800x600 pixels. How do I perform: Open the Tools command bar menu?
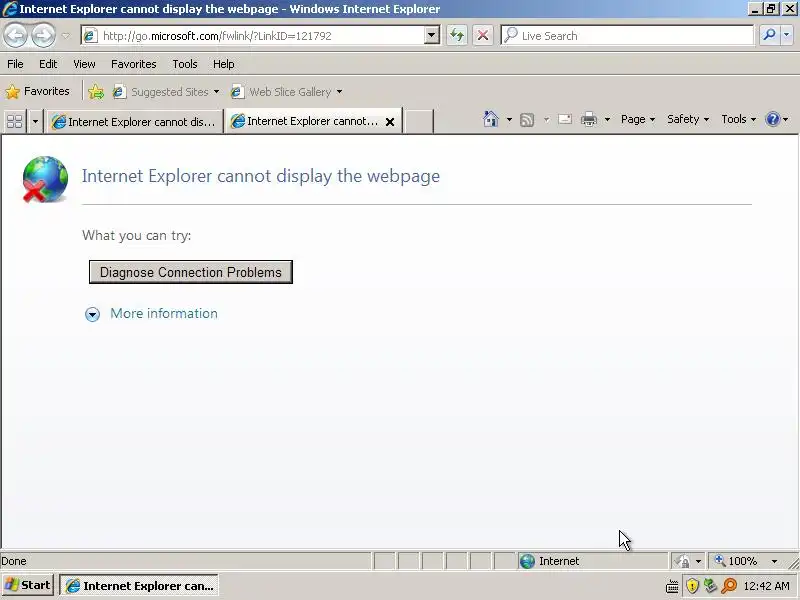(738, 119)
